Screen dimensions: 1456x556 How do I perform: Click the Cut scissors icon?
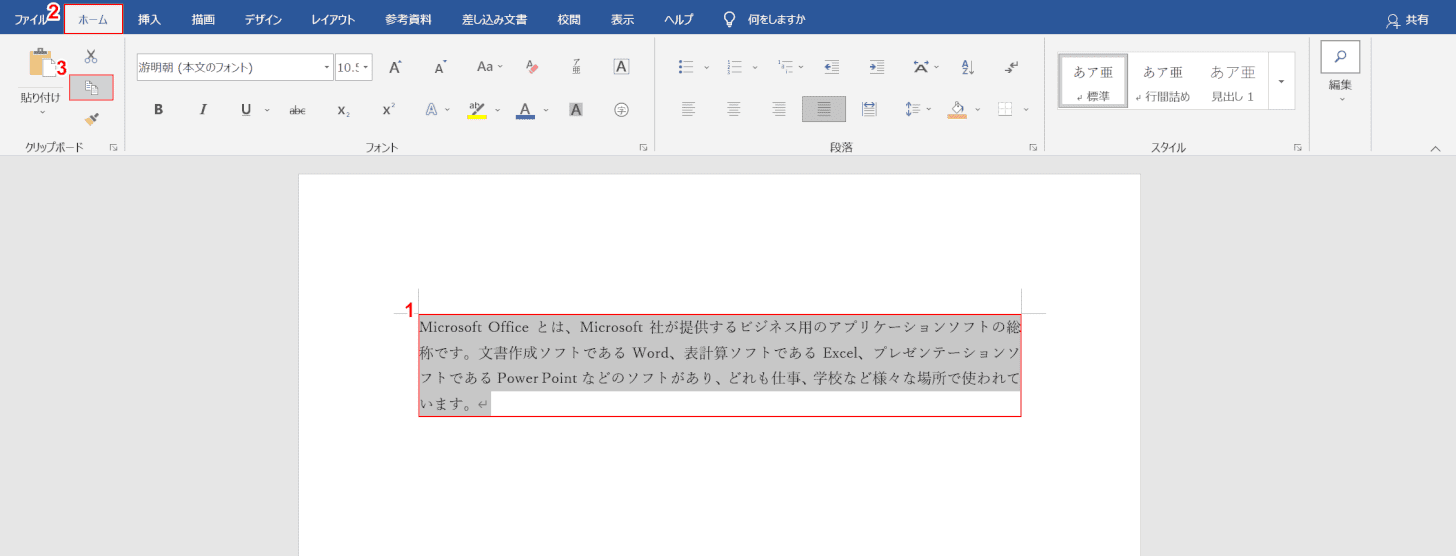pyautogui.click(x=91, y=57)
